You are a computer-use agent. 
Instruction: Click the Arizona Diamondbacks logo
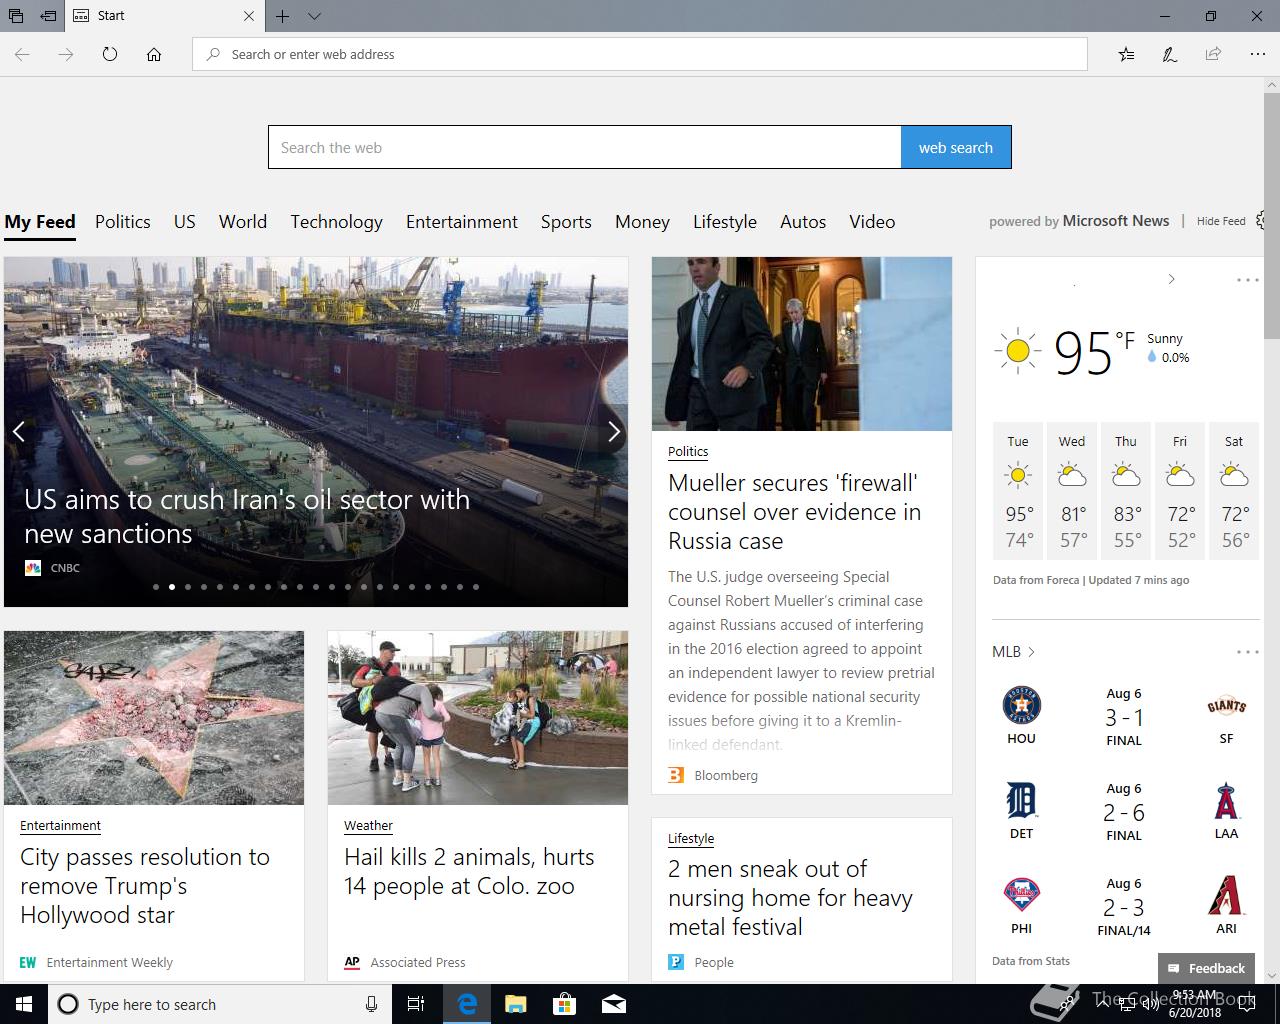tap(1226, 895)
